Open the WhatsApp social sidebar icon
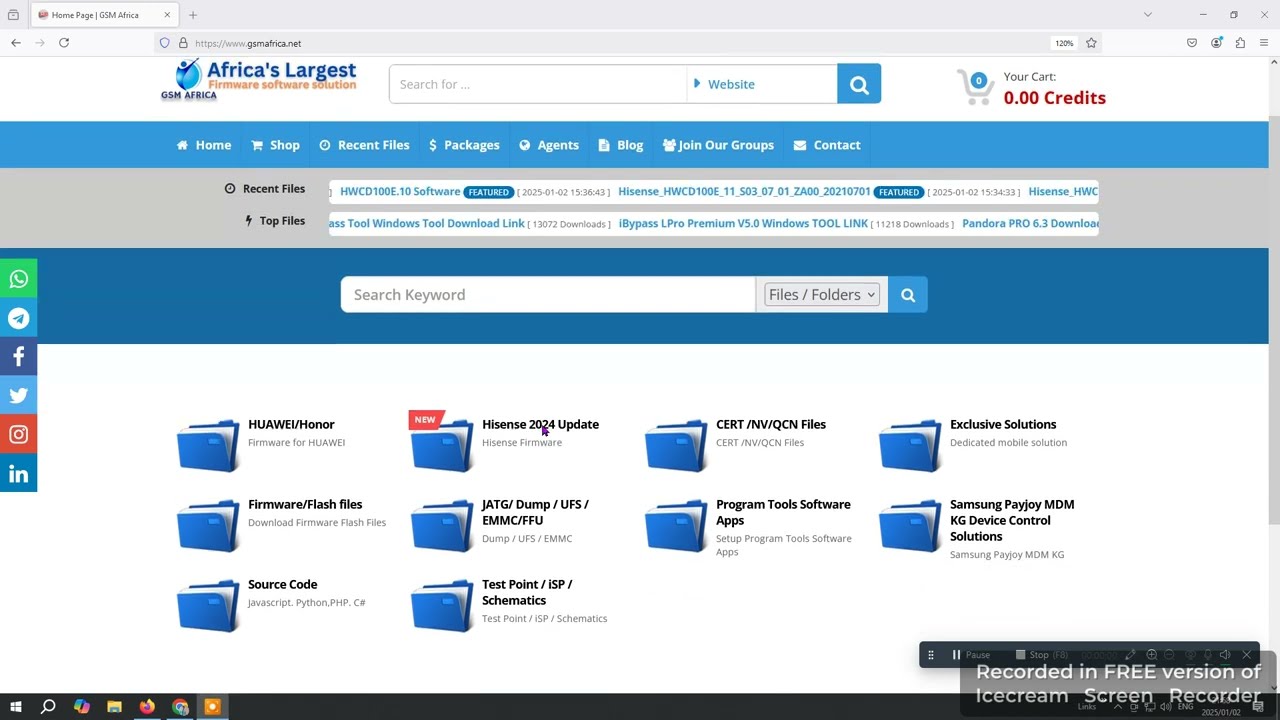Viewport: 1280px width, 720px height. 18,279
